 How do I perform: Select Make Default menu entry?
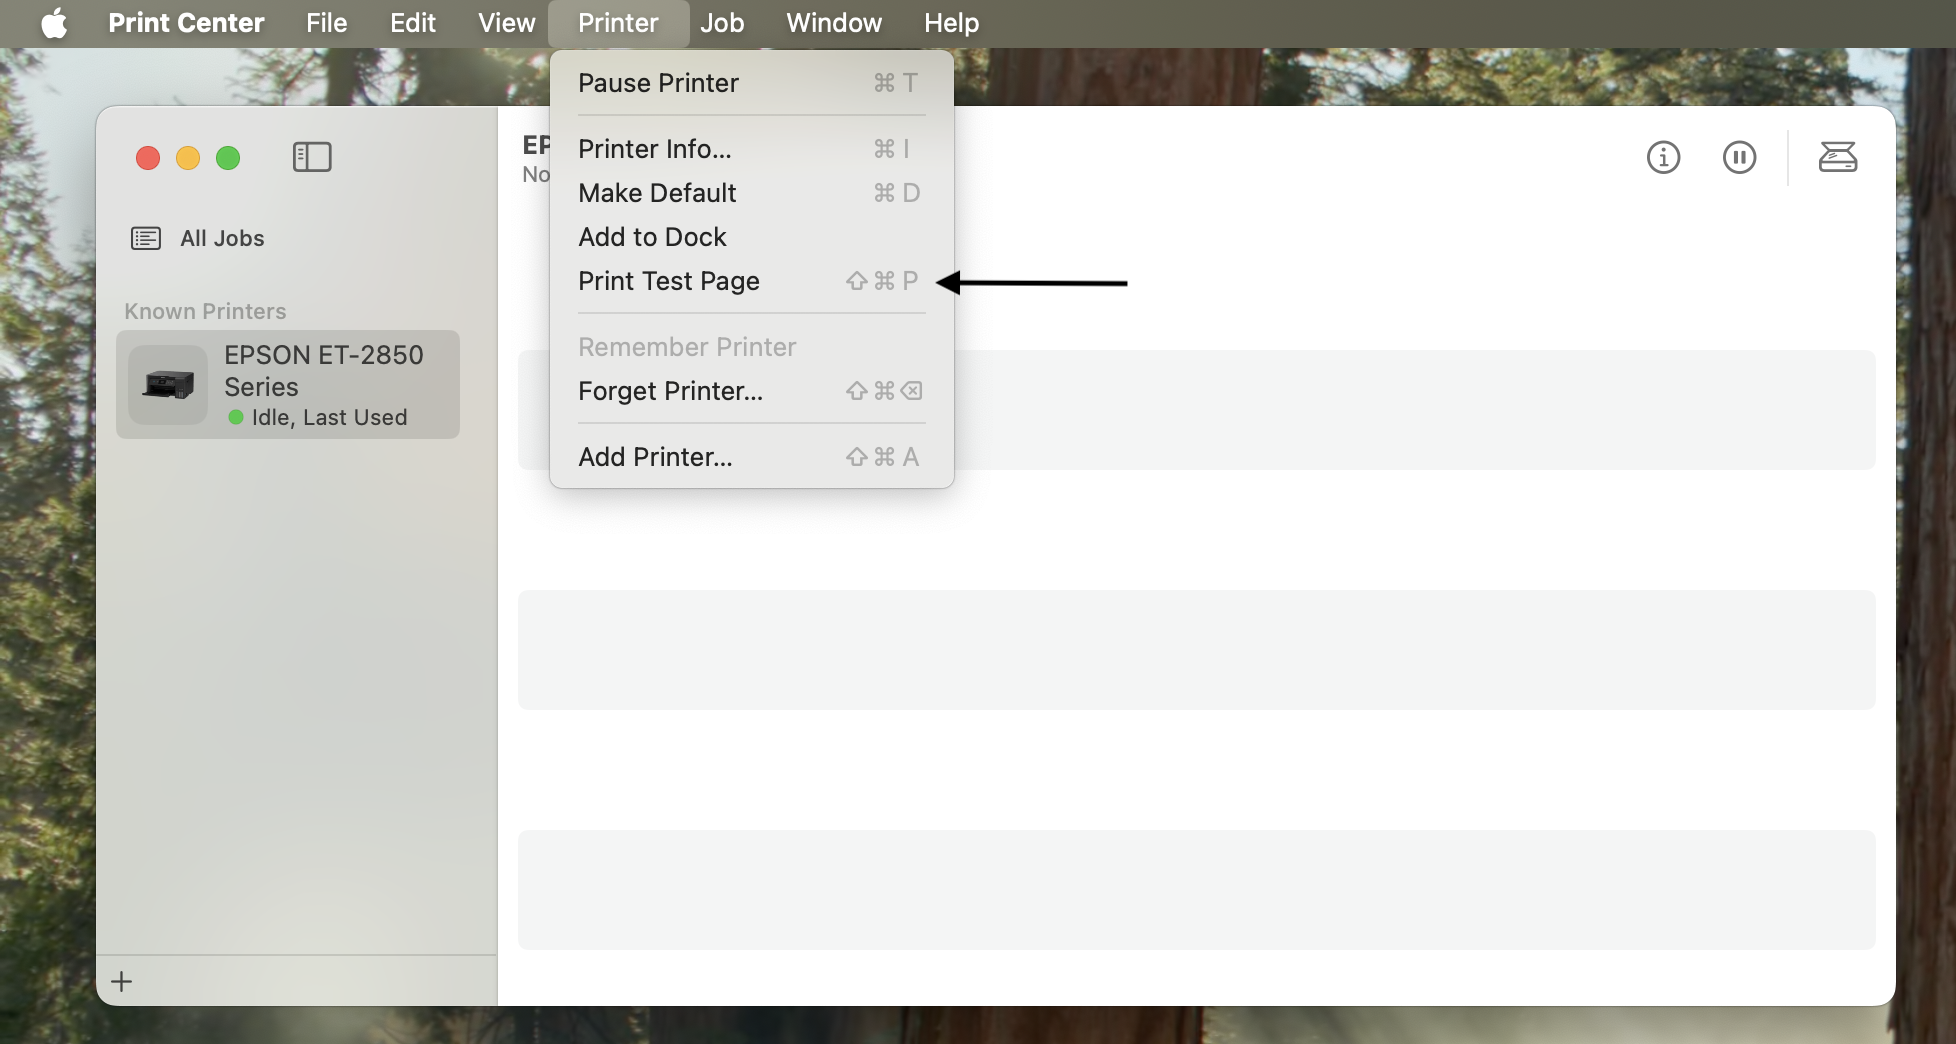tap(752, 193)
